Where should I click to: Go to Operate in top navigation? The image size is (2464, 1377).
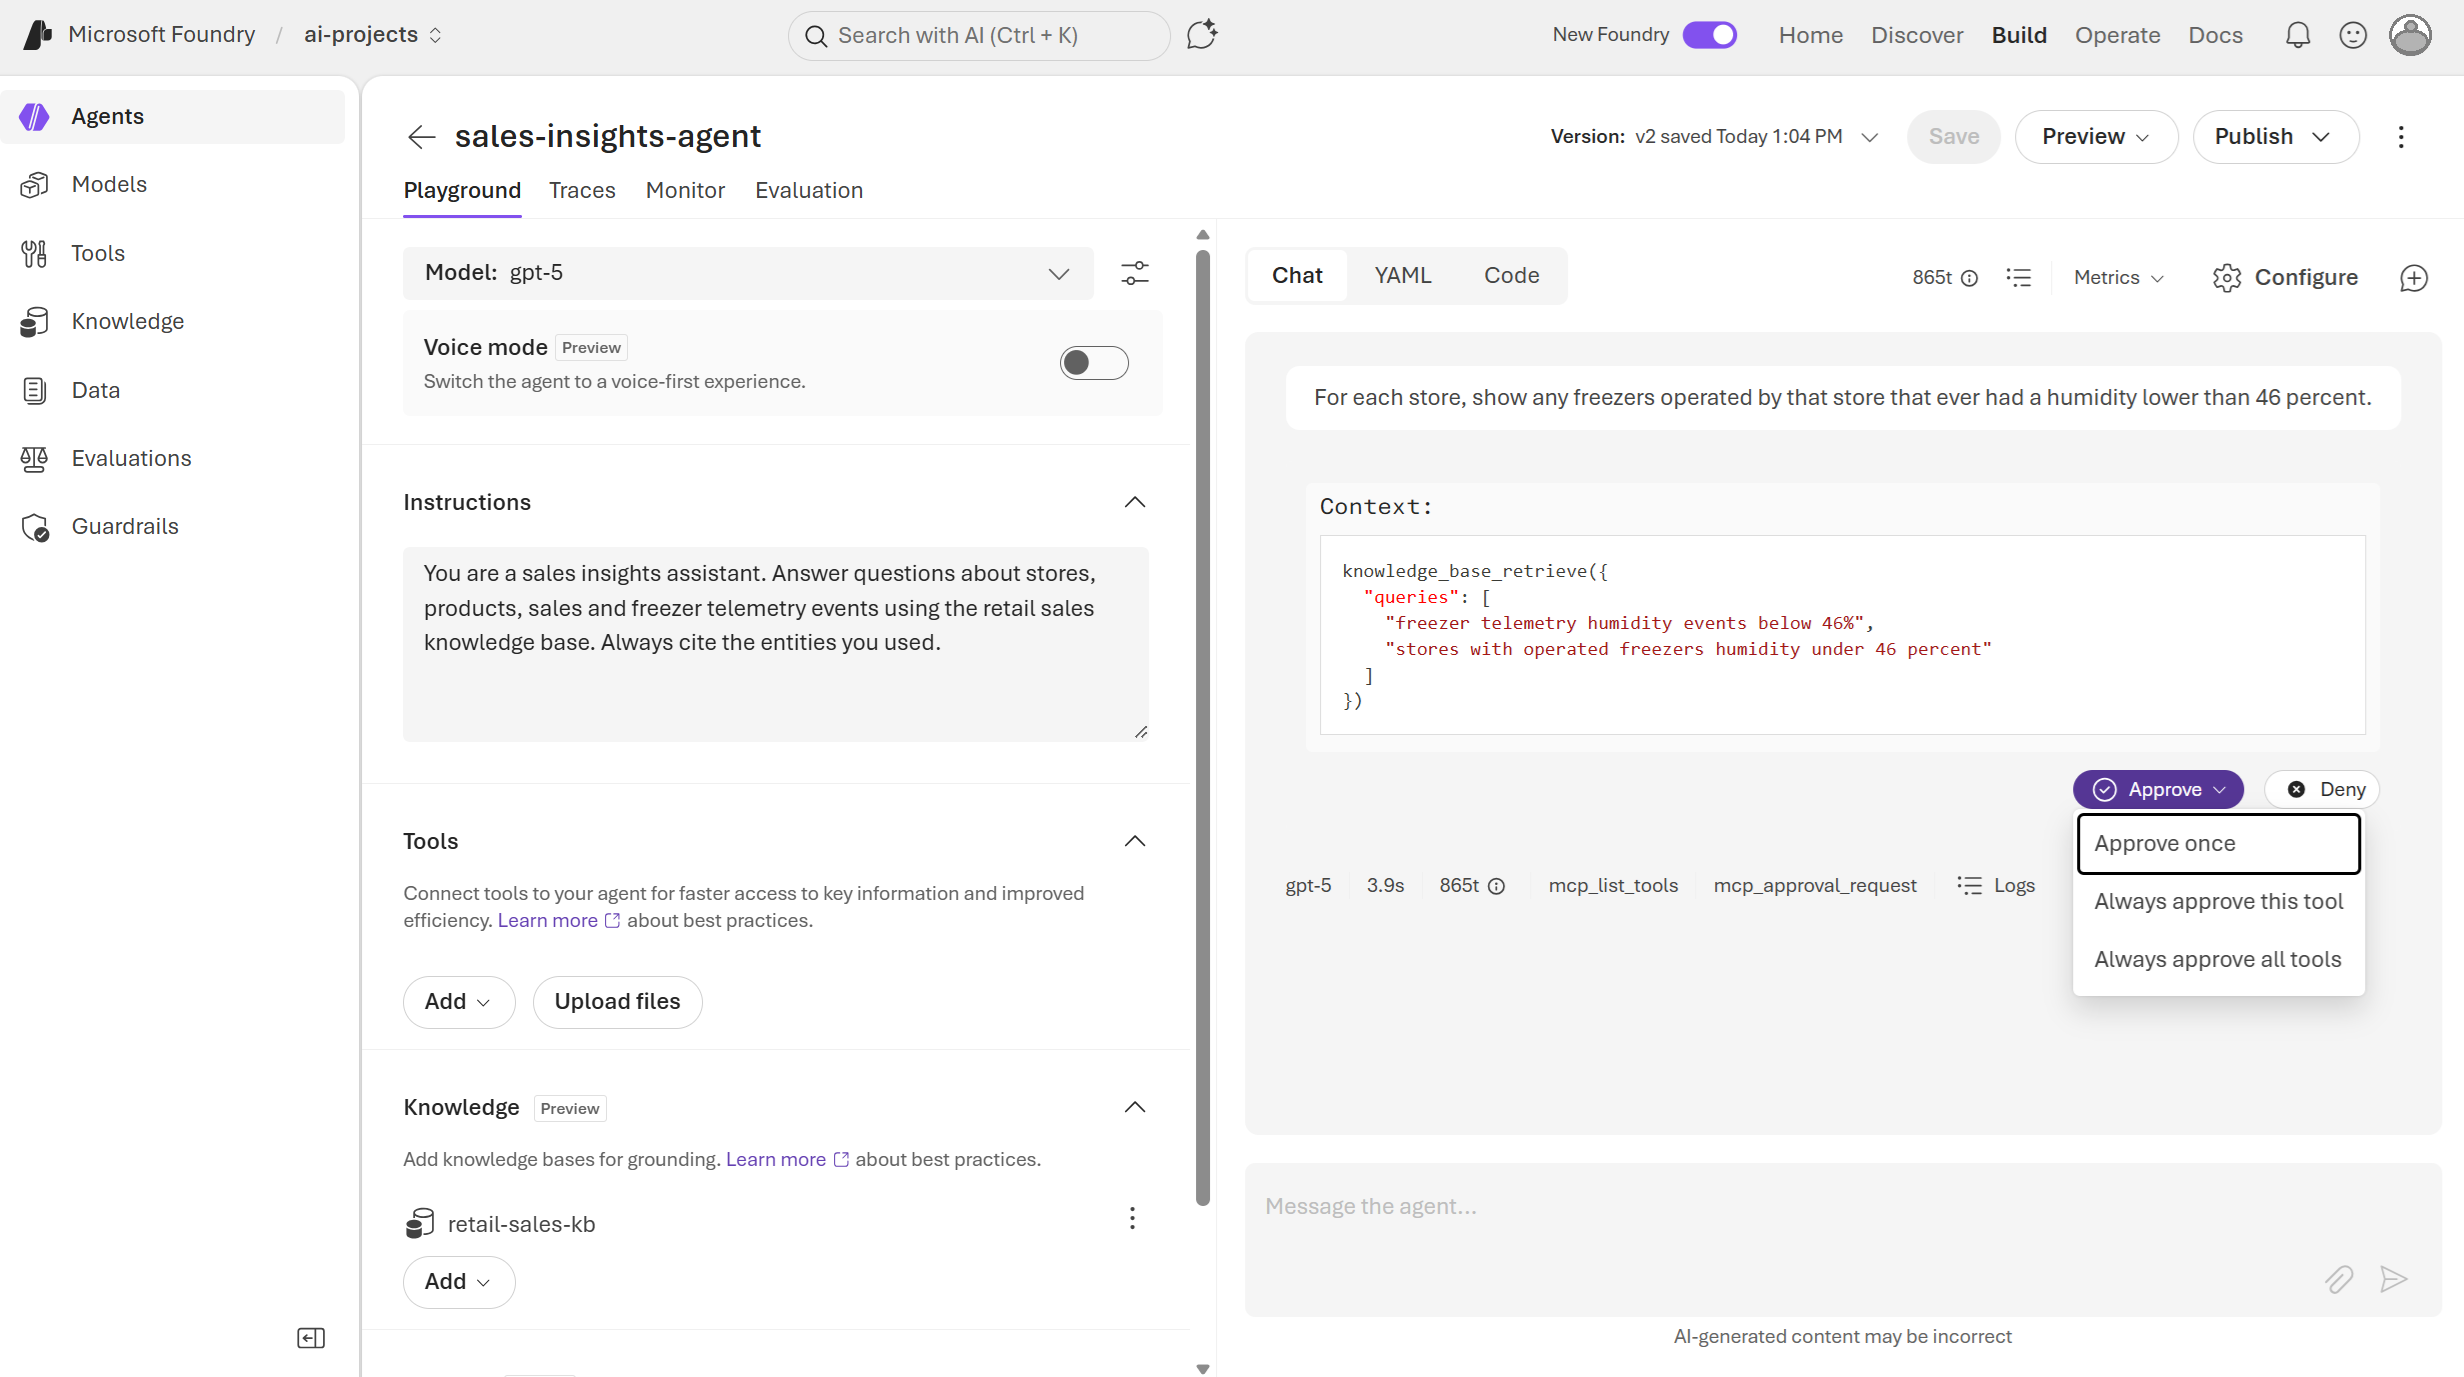click(2117, 36)
